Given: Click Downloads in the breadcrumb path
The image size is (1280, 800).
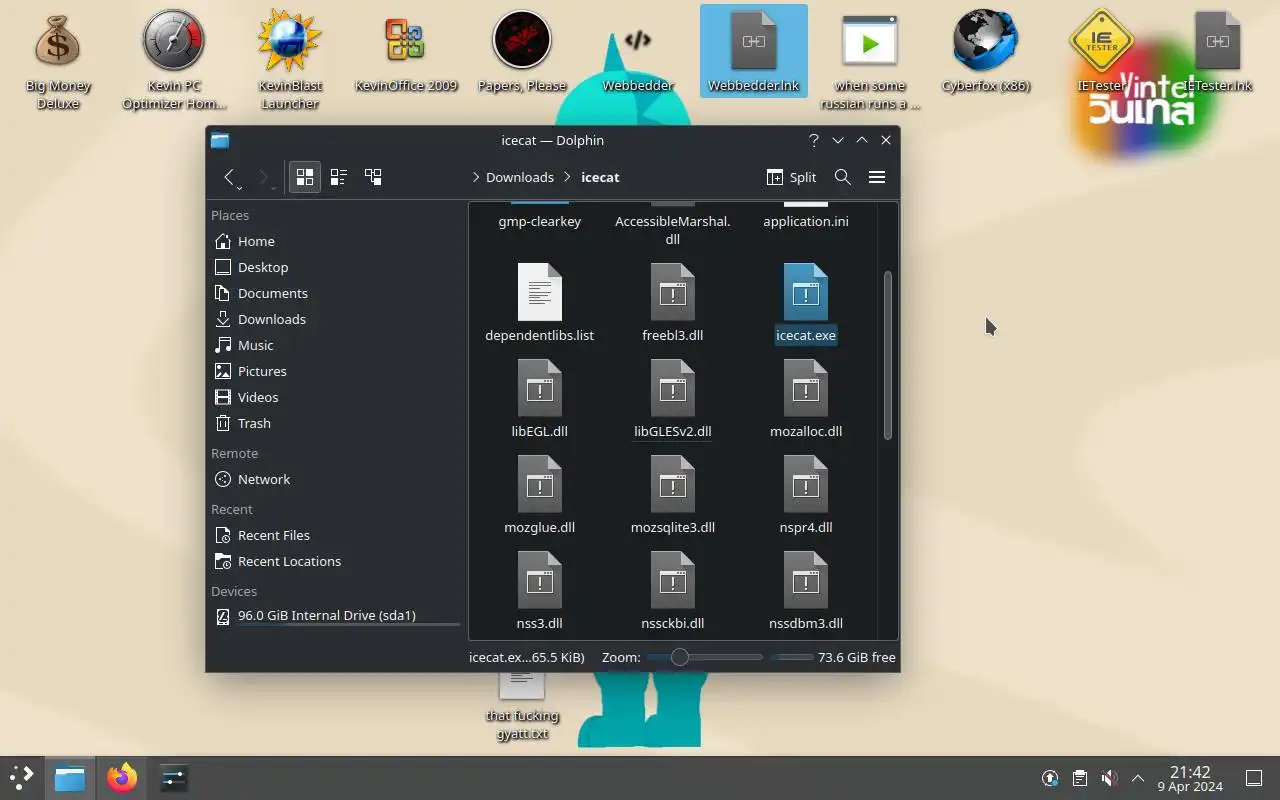Looking at the screenshot, I should [520, 177].
